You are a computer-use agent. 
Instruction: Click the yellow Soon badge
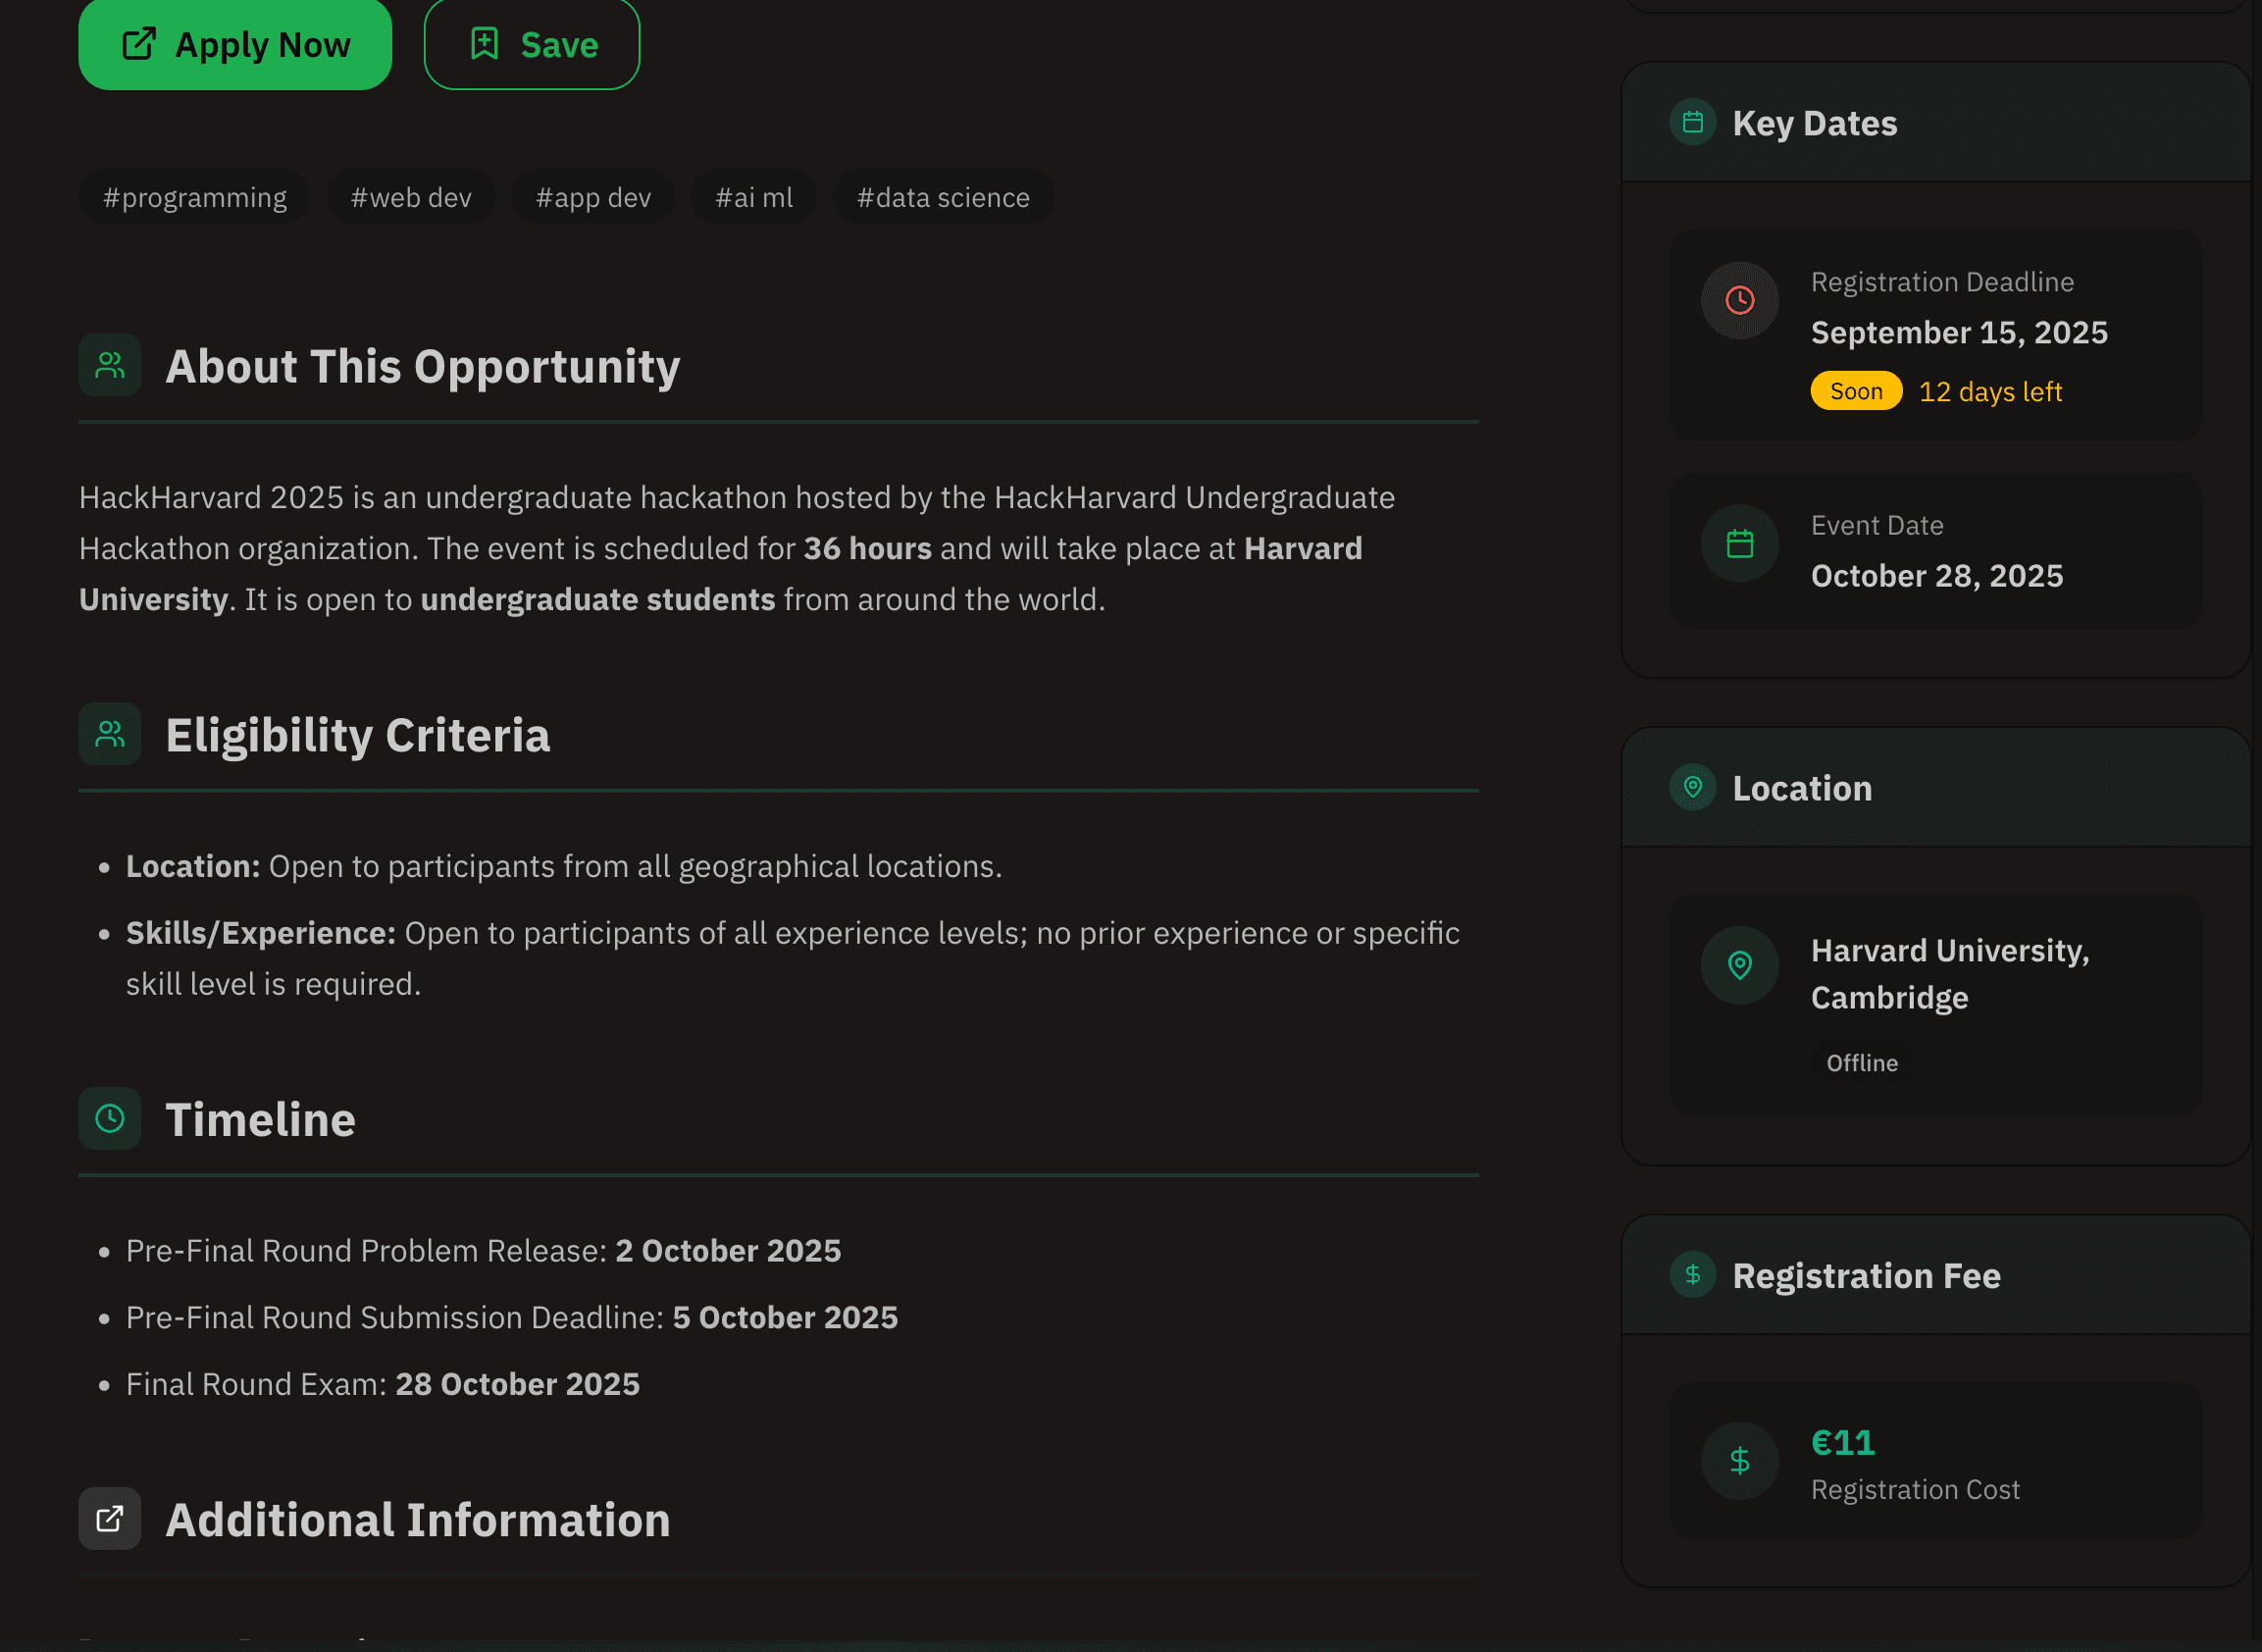[1856, 391]
